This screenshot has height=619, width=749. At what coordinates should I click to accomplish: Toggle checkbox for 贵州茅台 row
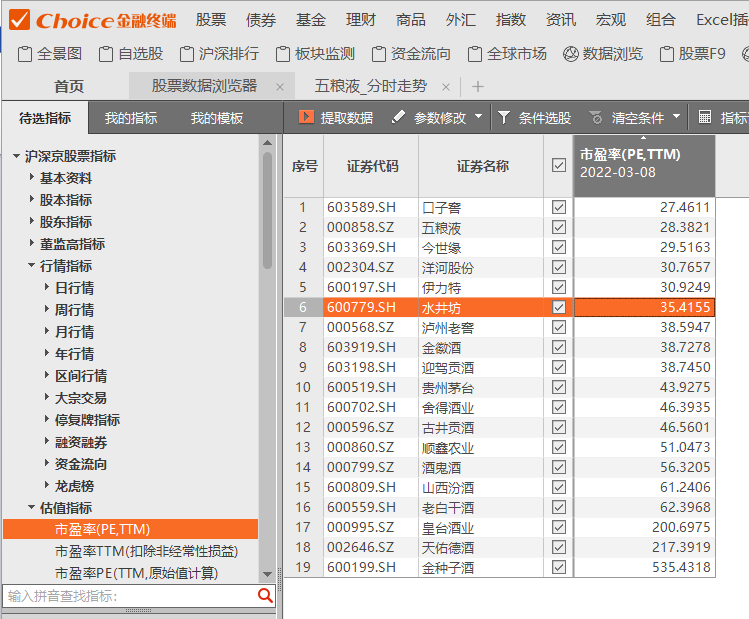[558, 388]
